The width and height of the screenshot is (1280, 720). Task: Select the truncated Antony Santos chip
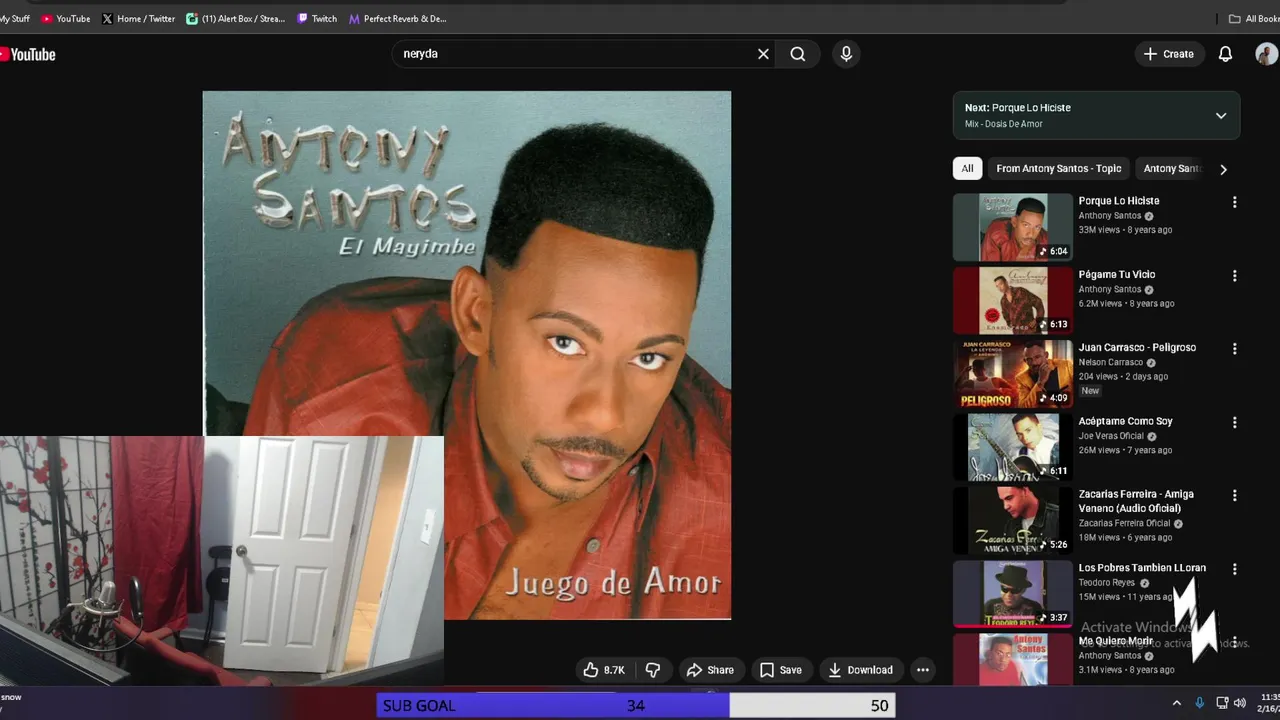click(1172, 169)
